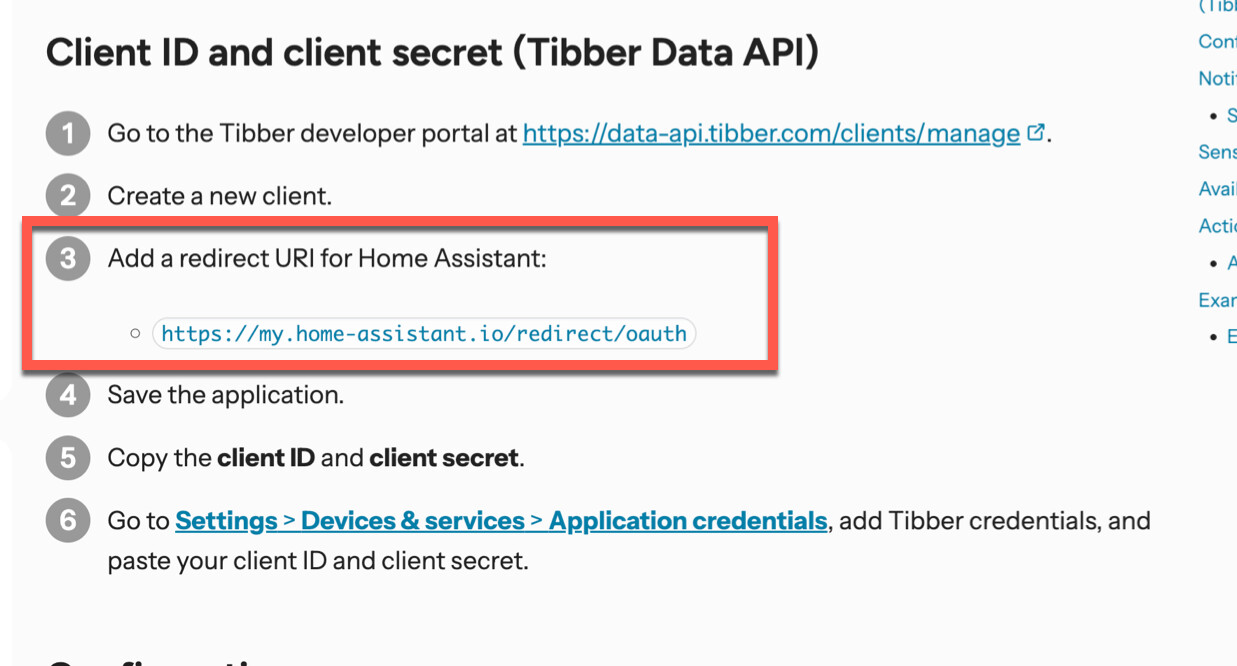Click the step 2 number badge
The width and height of the screenshot is (1237, 666).
(x=68, y=196)
